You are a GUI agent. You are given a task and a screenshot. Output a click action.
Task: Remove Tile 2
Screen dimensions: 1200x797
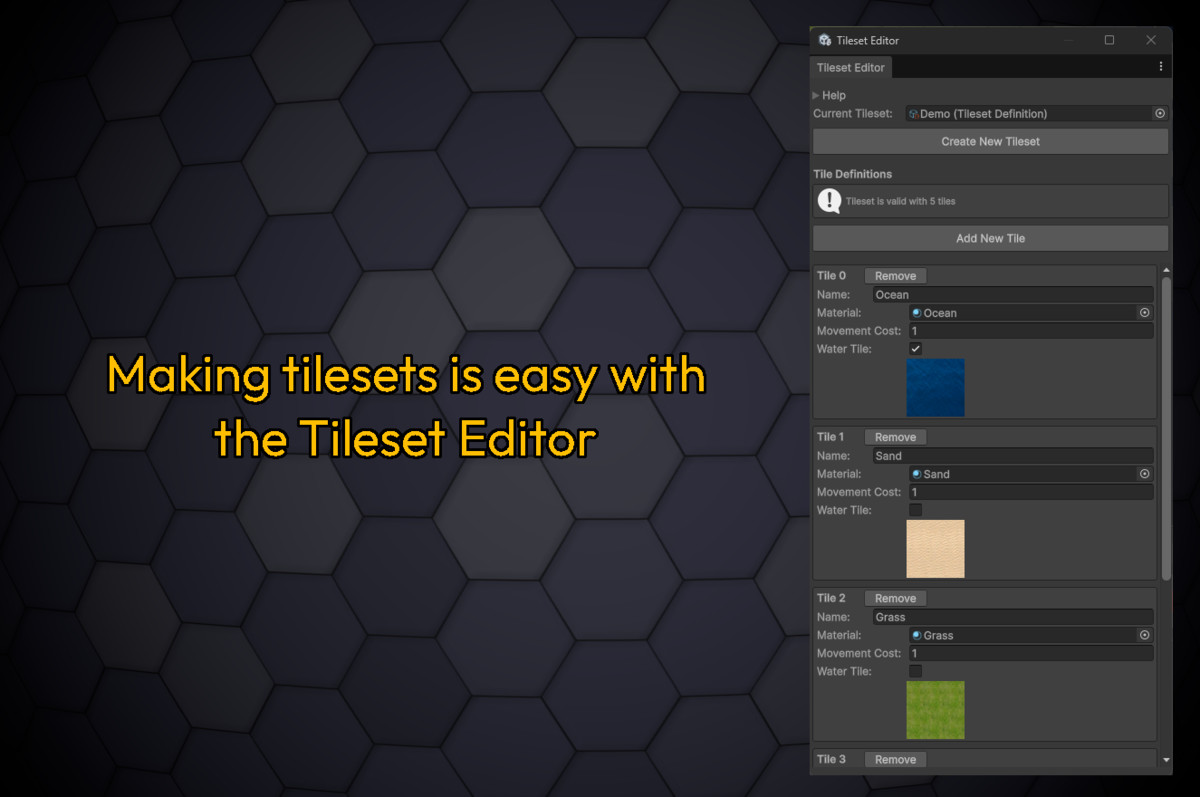click(895, 598)
